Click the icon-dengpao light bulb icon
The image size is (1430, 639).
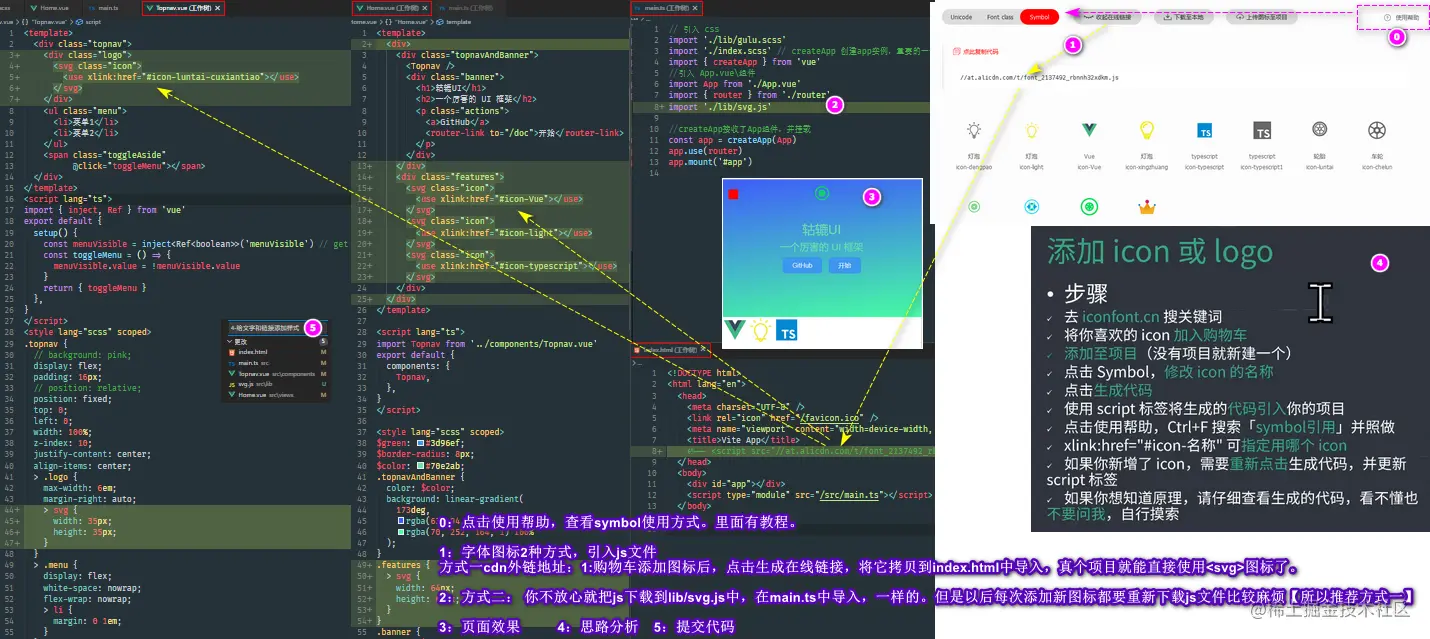click(x=974, y=130)
